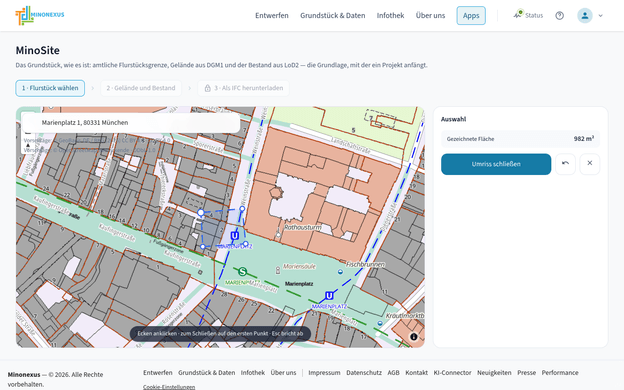Undo the last drawn corner
Image resolution: width=624 pixels, height=390 pixels.
click(x=565, y=164)
